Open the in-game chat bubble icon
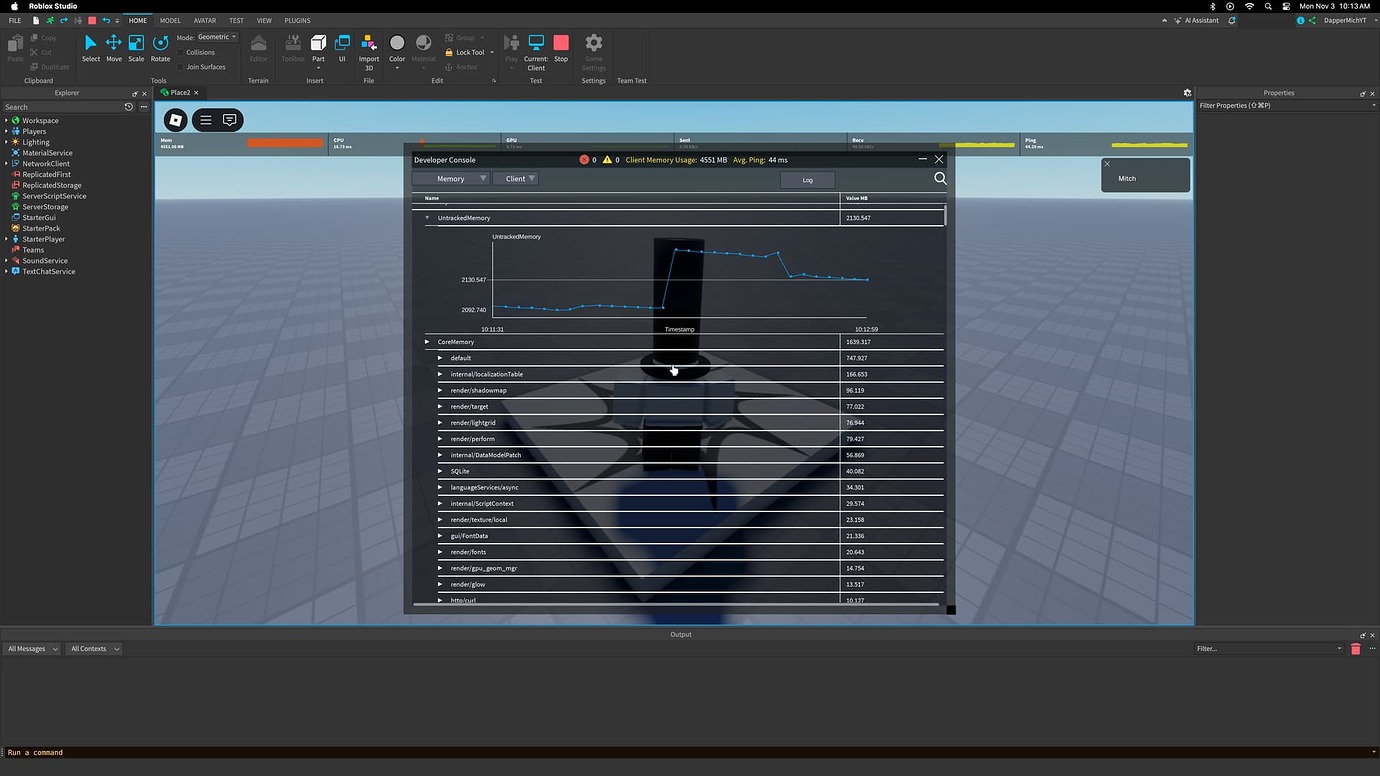1380x776 pixels. [x=230, y=120]
